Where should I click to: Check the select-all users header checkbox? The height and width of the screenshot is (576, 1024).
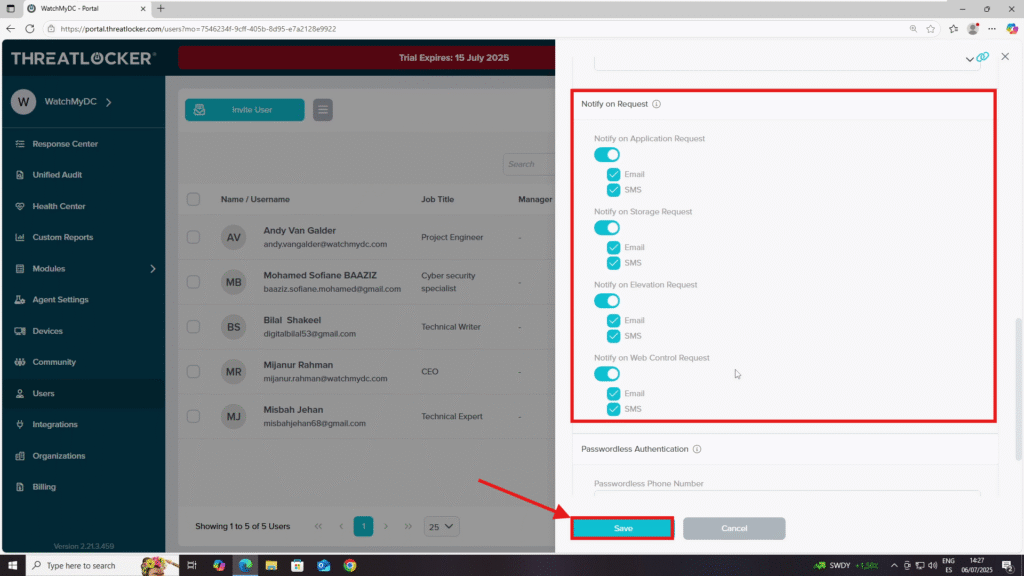tap(193, 199)
